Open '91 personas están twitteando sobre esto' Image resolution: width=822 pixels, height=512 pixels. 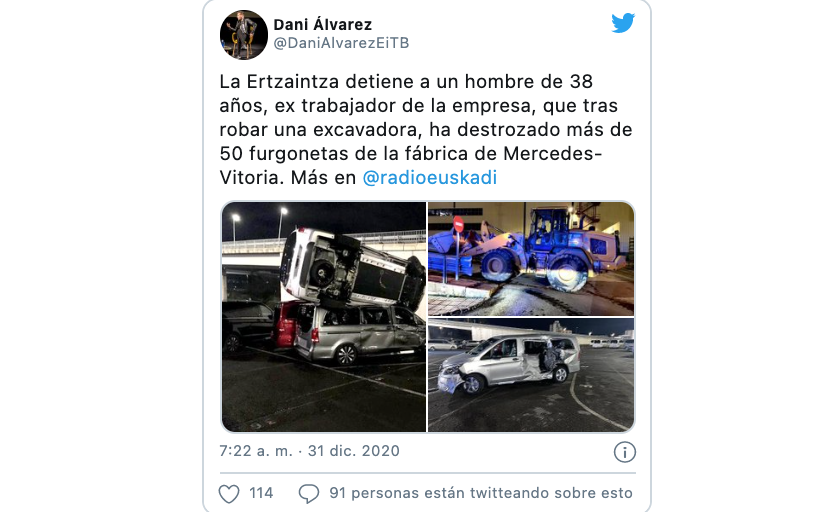[x=481, y=493]
